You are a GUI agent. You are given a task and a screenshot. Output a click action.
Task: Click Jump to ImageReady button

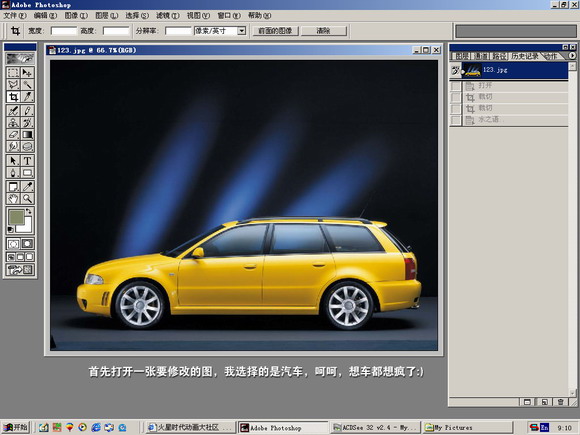(20, 270)
